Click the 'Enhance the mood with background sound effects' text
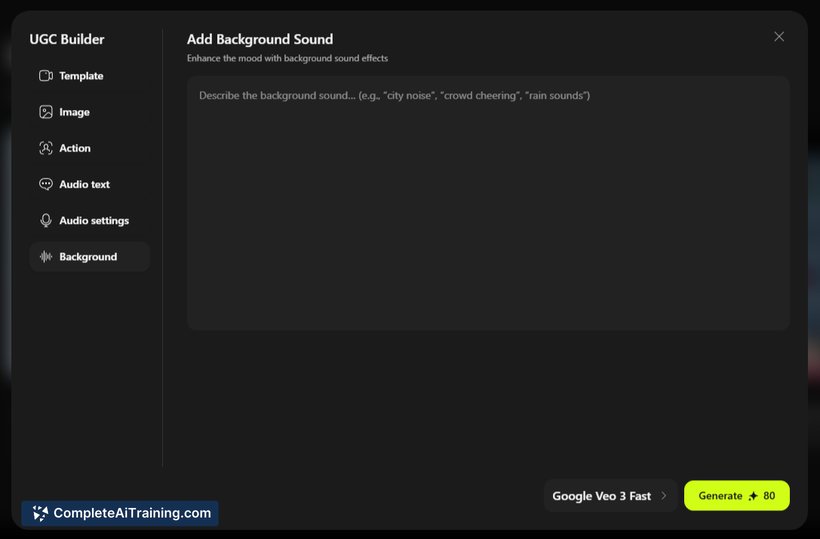This screenshot has width=820, height=539. coord(287,58)
